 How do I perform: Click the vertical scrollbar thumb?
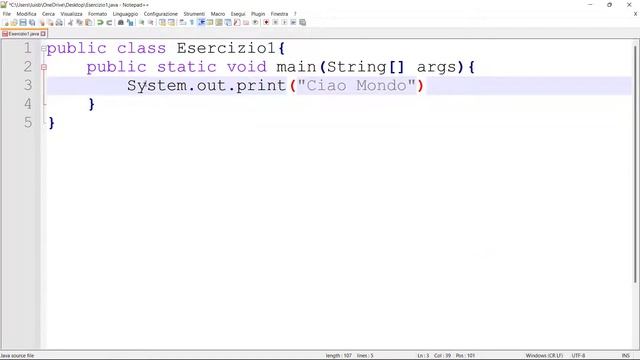pos(636,163)
